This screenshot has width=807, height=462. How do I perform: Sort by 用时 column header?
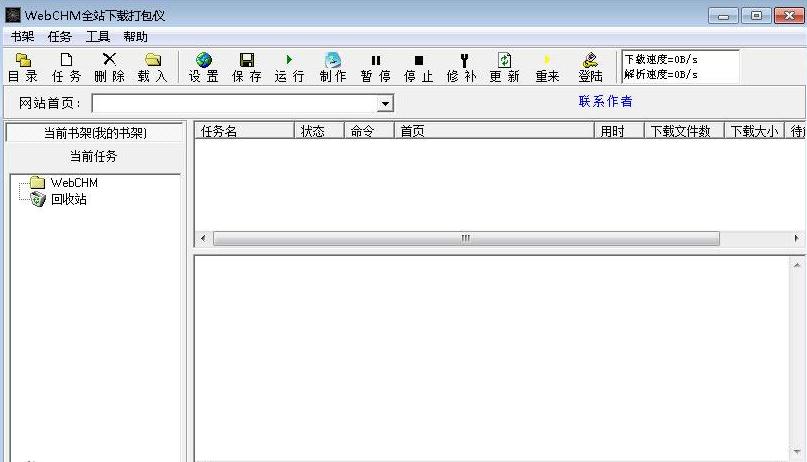click(x=619, y=131)
